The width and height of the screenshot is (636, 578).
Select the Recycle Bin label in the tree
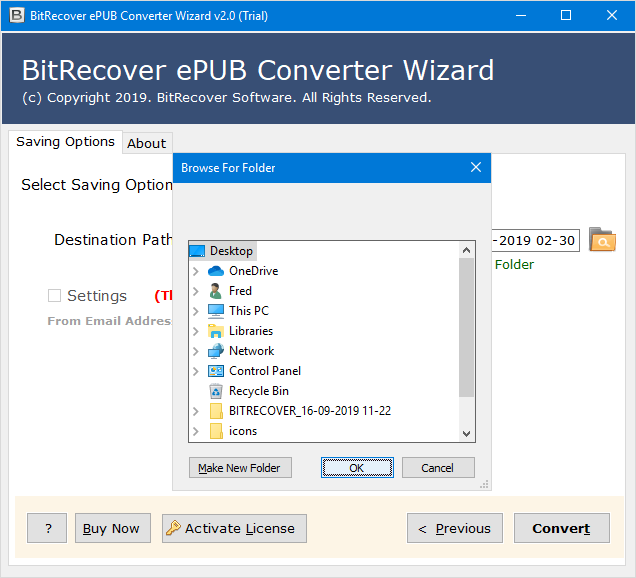pyautogui.click(x=259, y=391)
